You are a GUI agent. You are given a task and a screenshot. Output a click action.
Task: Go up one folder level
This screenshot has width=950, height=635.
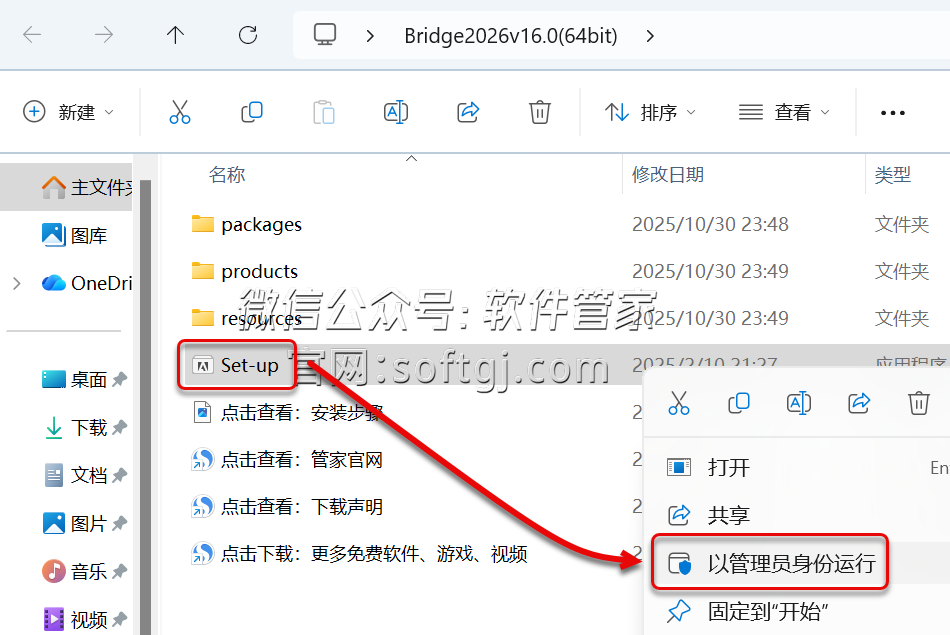pyautogui.click(x=175, y=35)
